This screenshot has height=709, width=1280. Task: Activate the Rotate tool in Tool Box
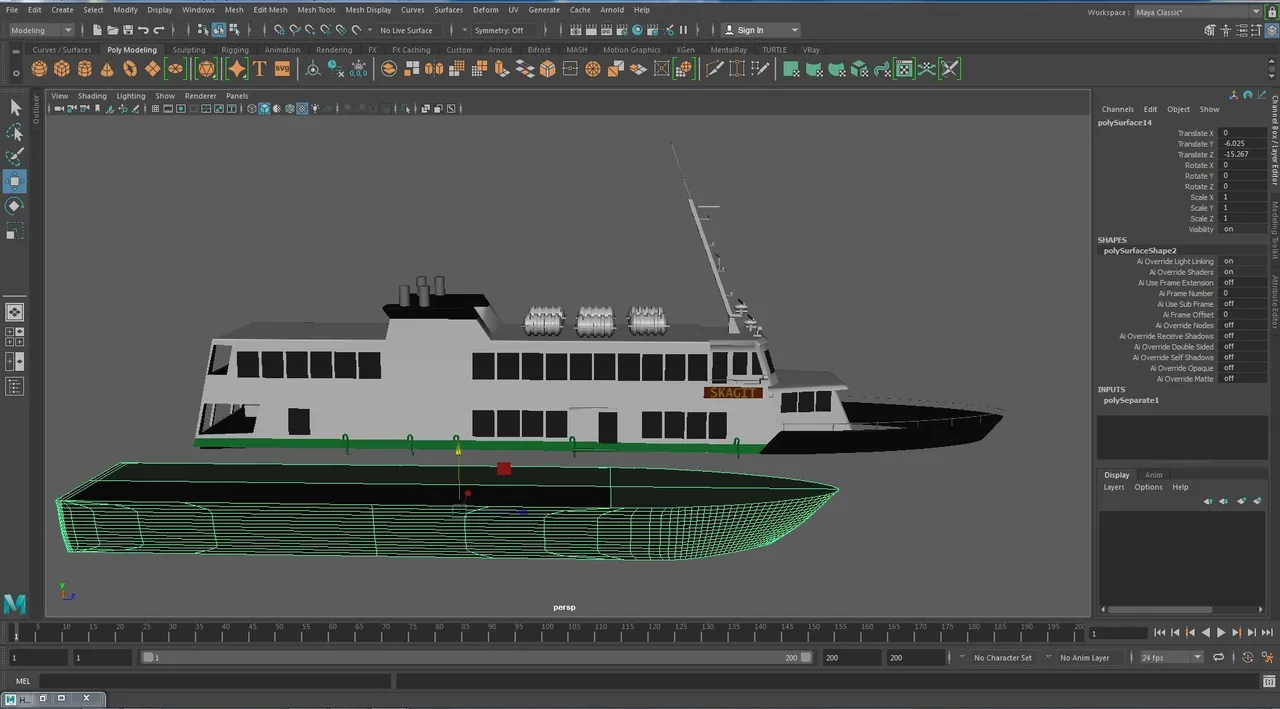coord(15,206)
